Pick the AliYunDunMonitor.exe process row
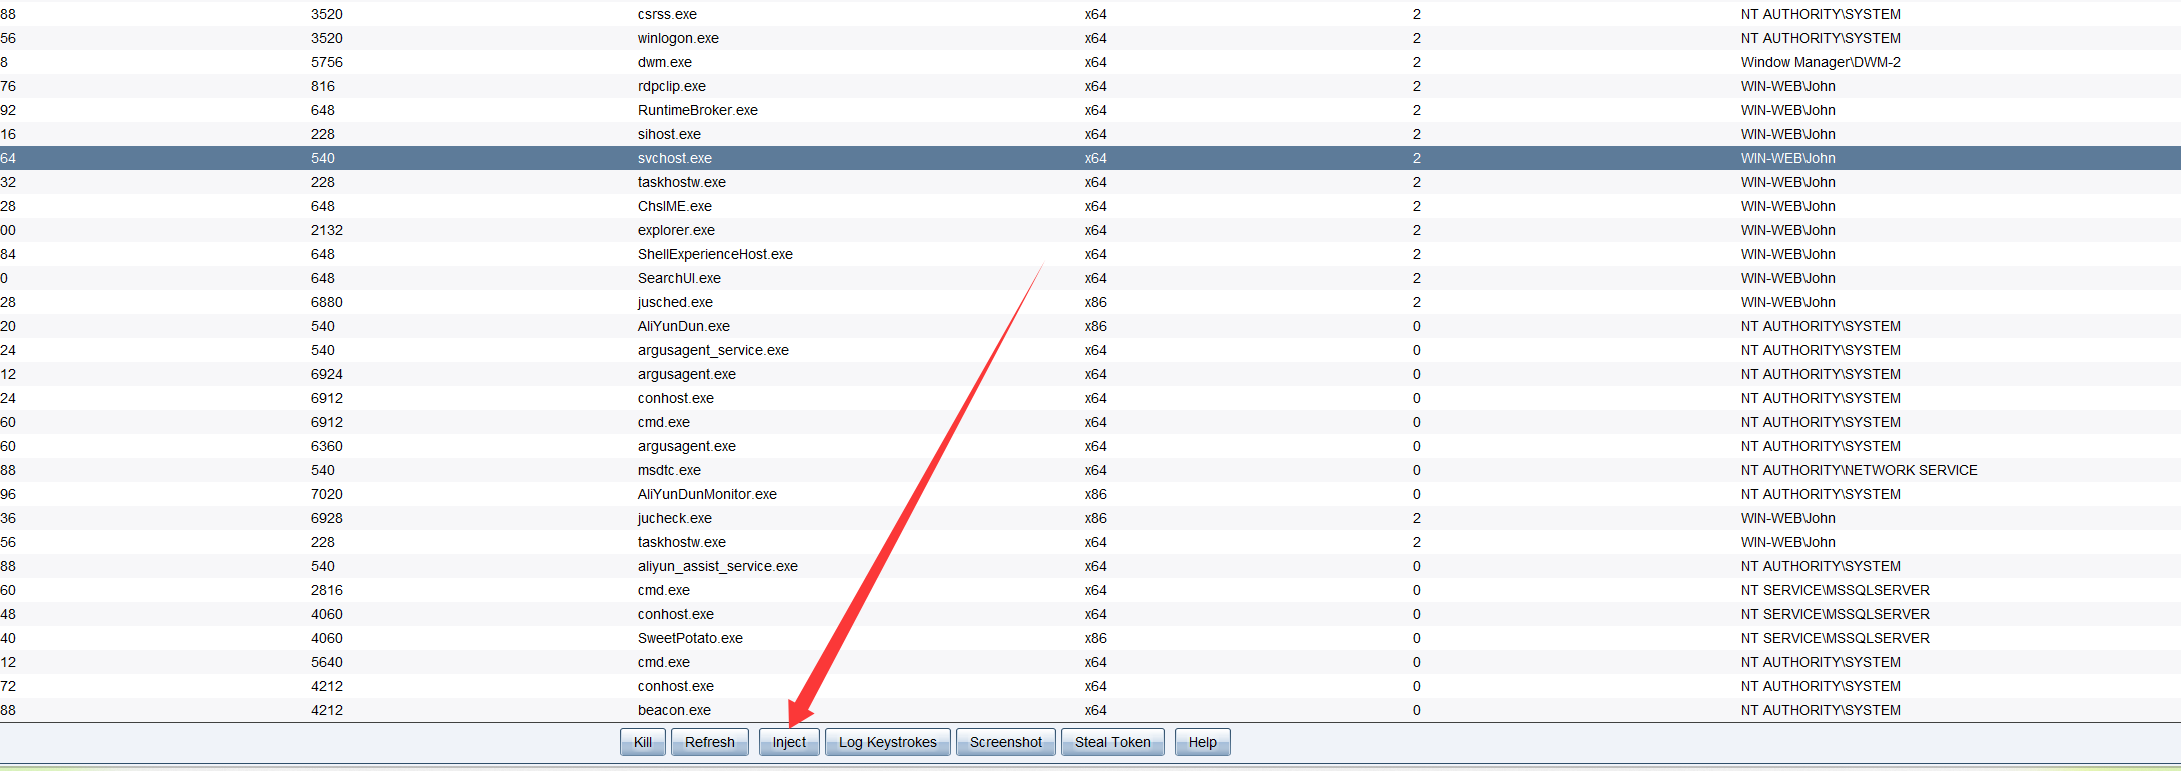The image size is (2181, 771). [707, 494]
